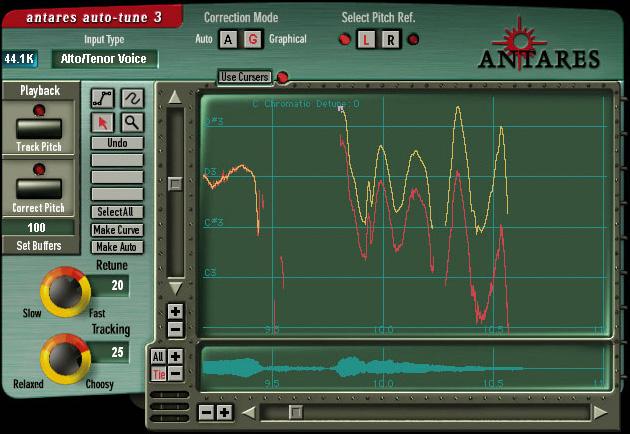Click the Correct Pitch red indicator light
This screenshot has width=630, height=434.
tap(39, 169)
